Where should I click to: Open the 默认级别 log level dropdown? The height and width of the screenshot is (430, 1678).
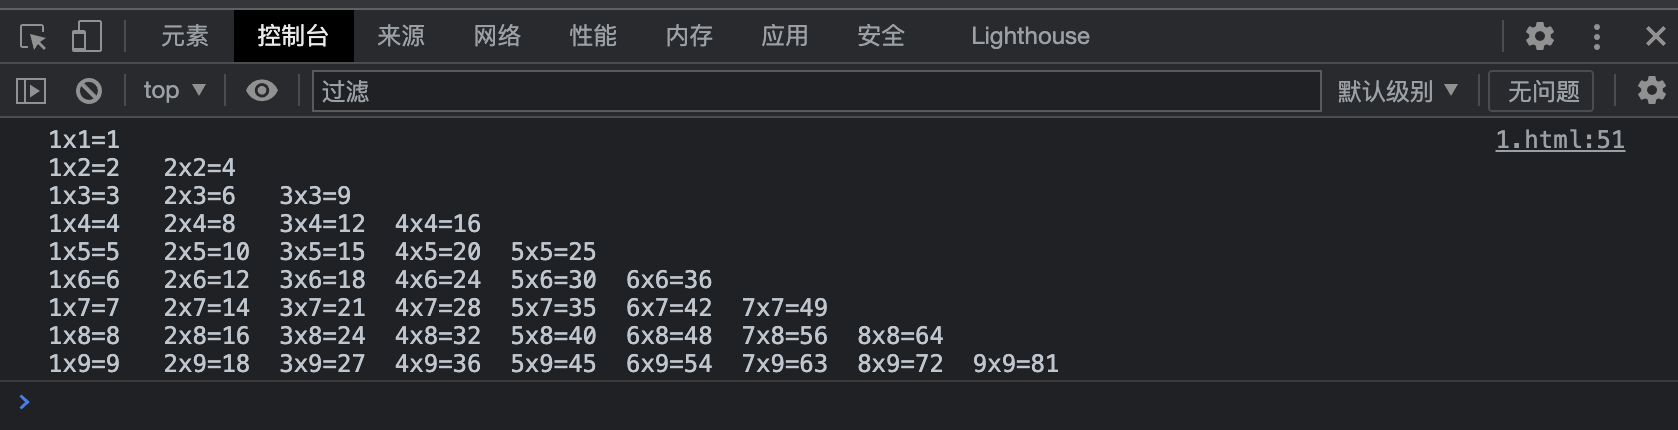tap(1397, 91)
